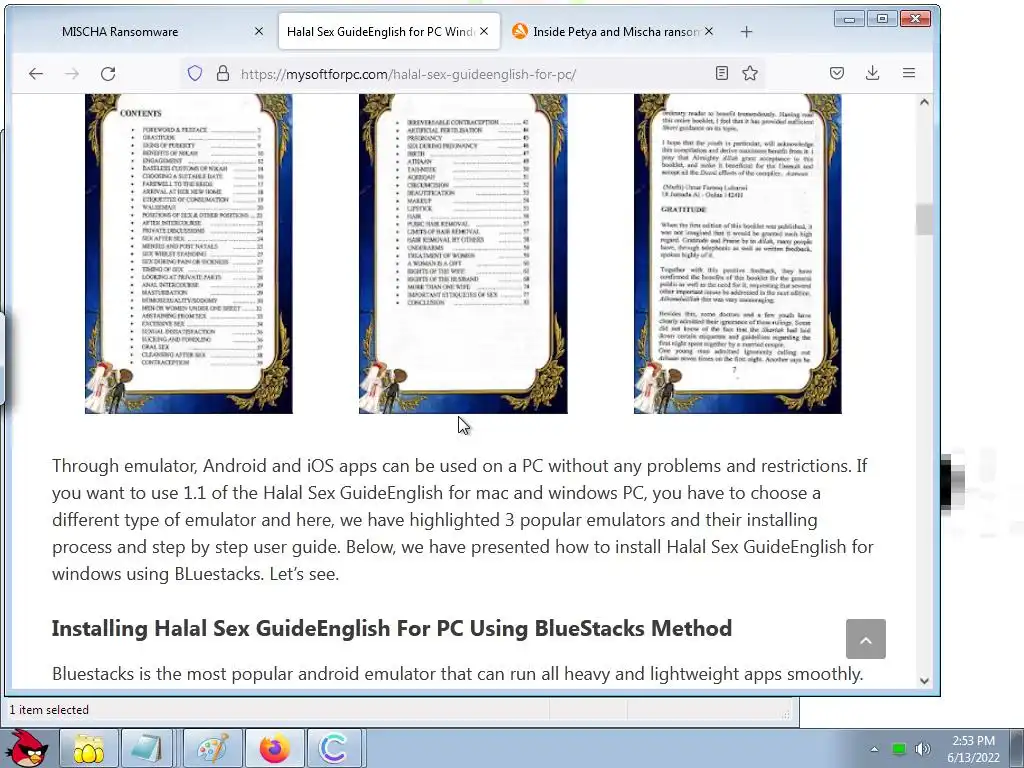Close the Inside Petya and Mischa tab

tap(709, 31)
